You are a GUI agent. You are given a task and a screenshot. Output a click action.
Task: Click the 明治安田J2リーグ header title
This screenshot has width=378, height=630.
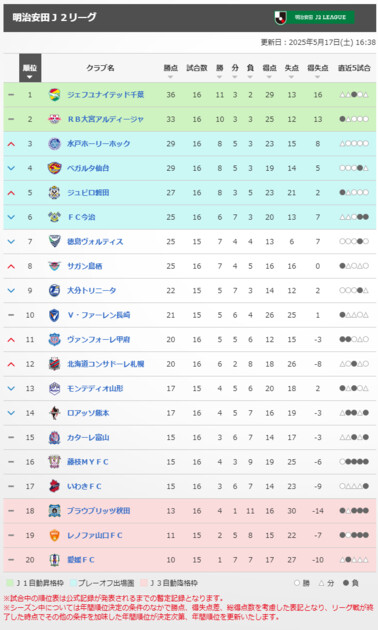(x=55, y=18)
